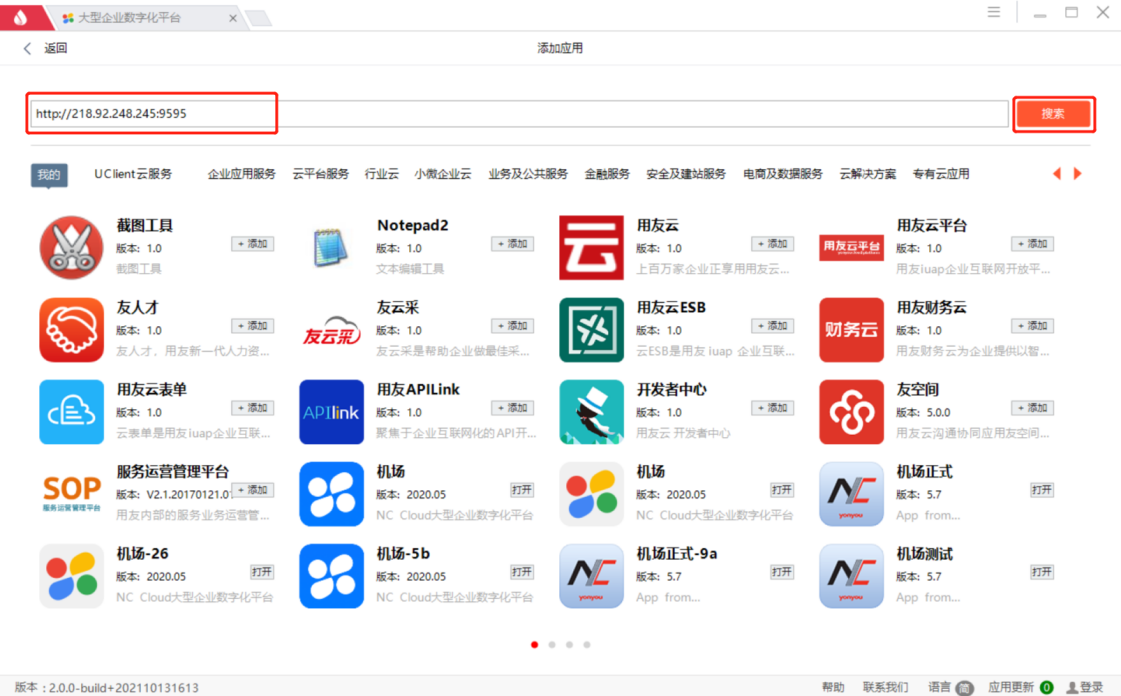Image resolution: width=1121 pixels, height=696 pixels.
Task: Click the 机场-26 app icon
Action: pos(71,576)
